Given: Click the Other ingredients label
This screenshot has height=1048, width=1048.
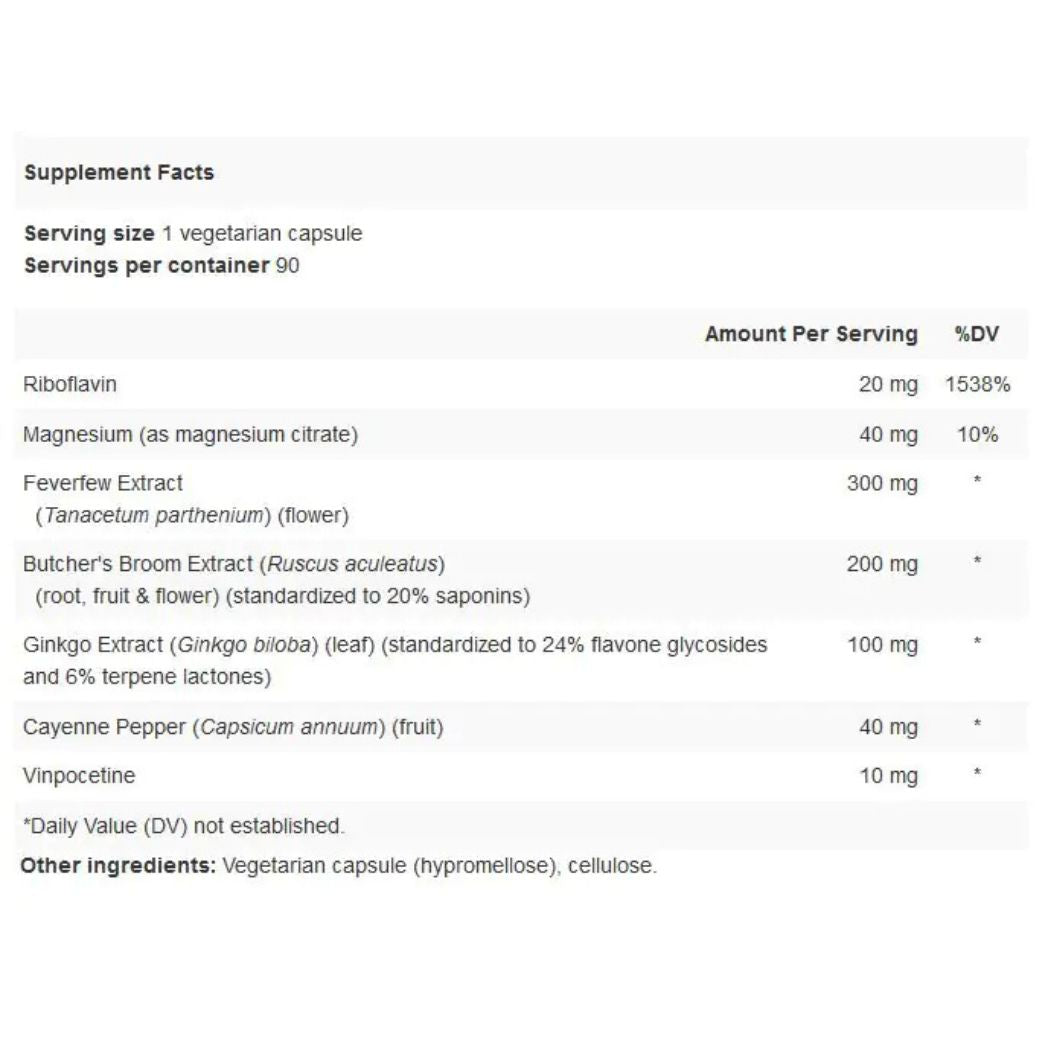Looking at the screenshot, I should (x=118, y=866).
